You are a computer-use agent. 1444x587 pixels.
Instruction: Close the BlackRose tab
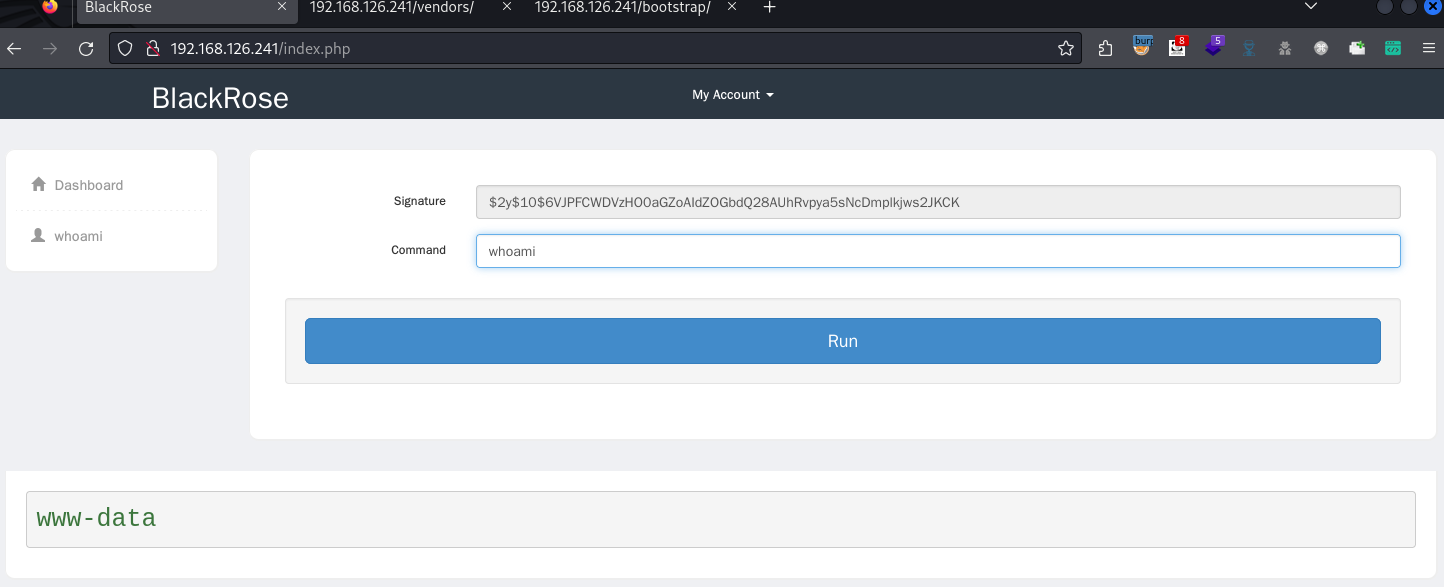(282, 7)
